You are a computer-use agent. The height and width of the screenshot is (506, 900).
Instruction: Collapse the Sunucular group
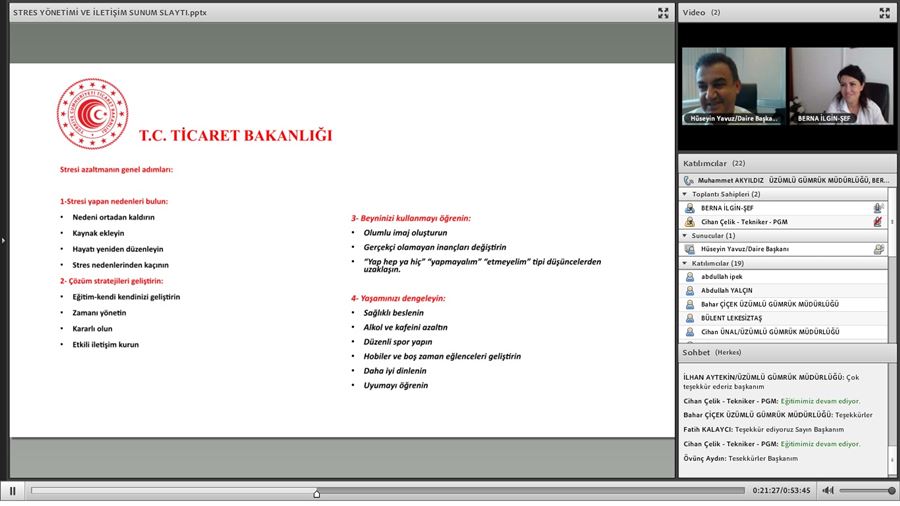tap(685, 235)
